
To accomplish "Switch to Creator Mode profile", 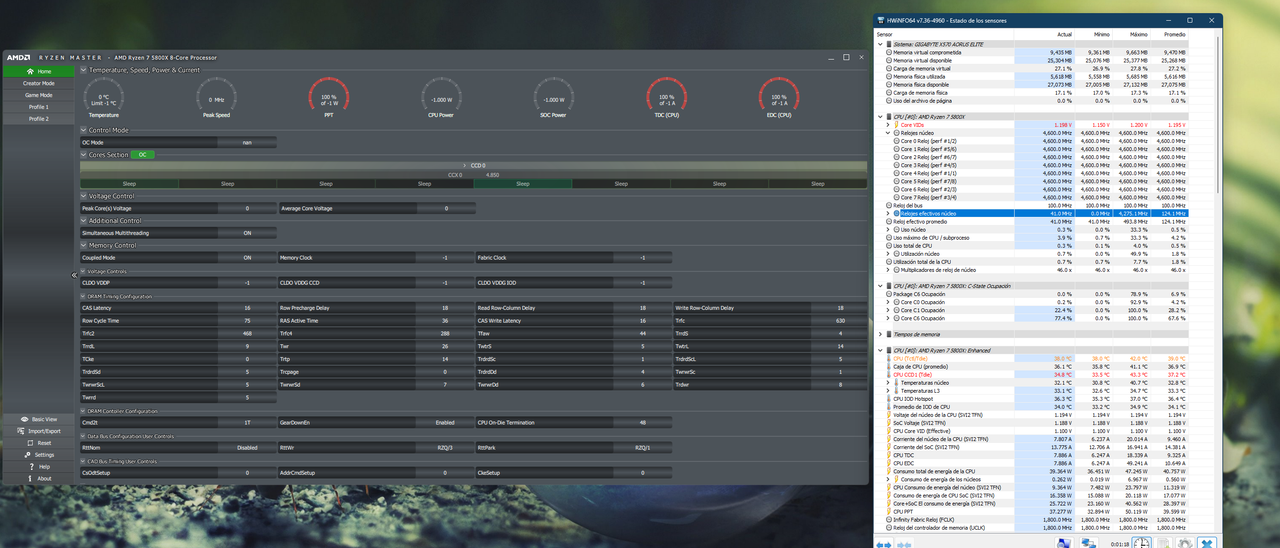I will tap(38, 83).
